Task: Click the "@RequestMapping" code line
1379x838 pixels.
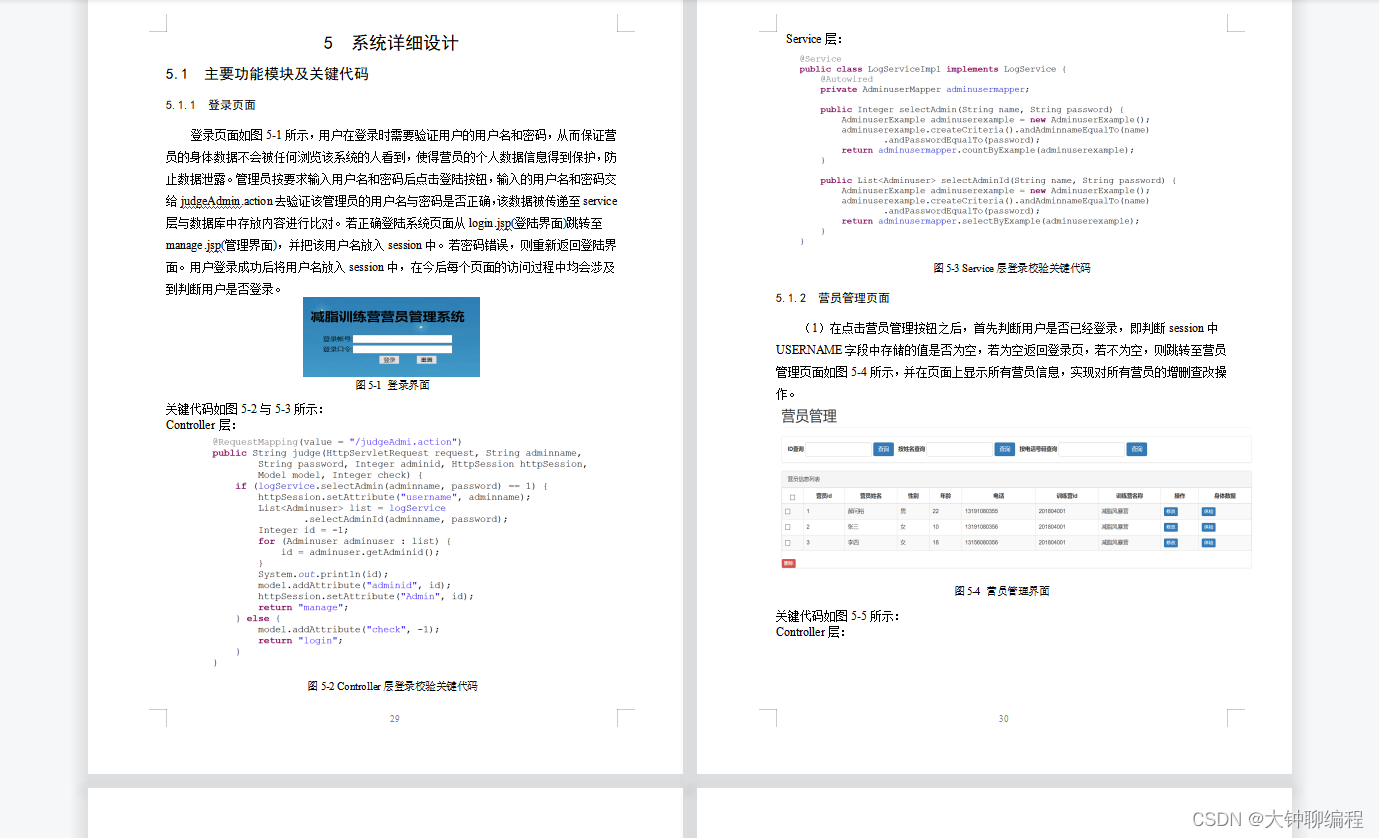Action: [x=337, y=441]
